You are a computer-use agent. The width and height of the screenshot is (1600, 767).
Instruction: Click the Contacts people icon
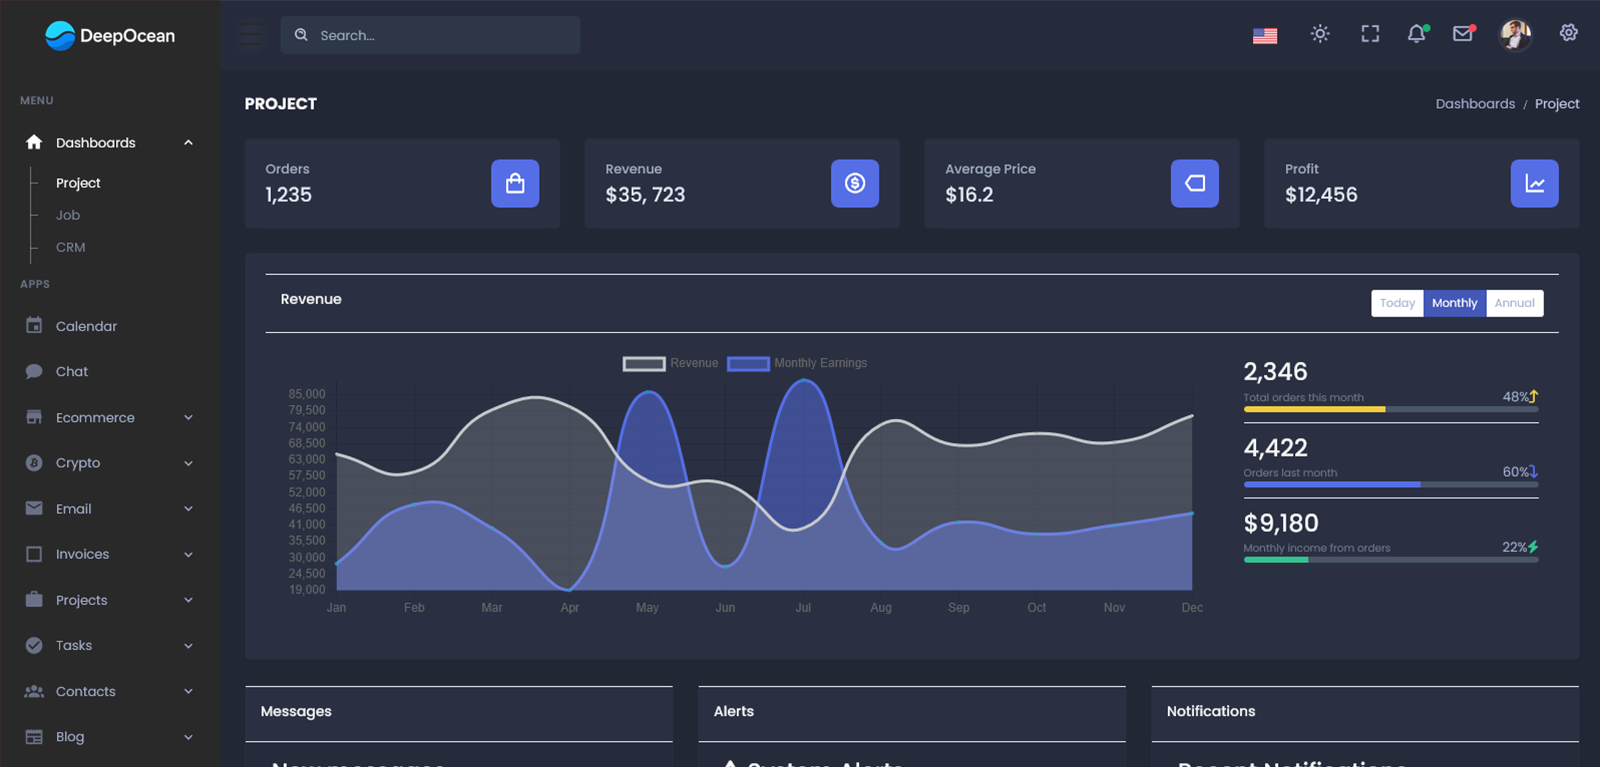coord(34,691)
